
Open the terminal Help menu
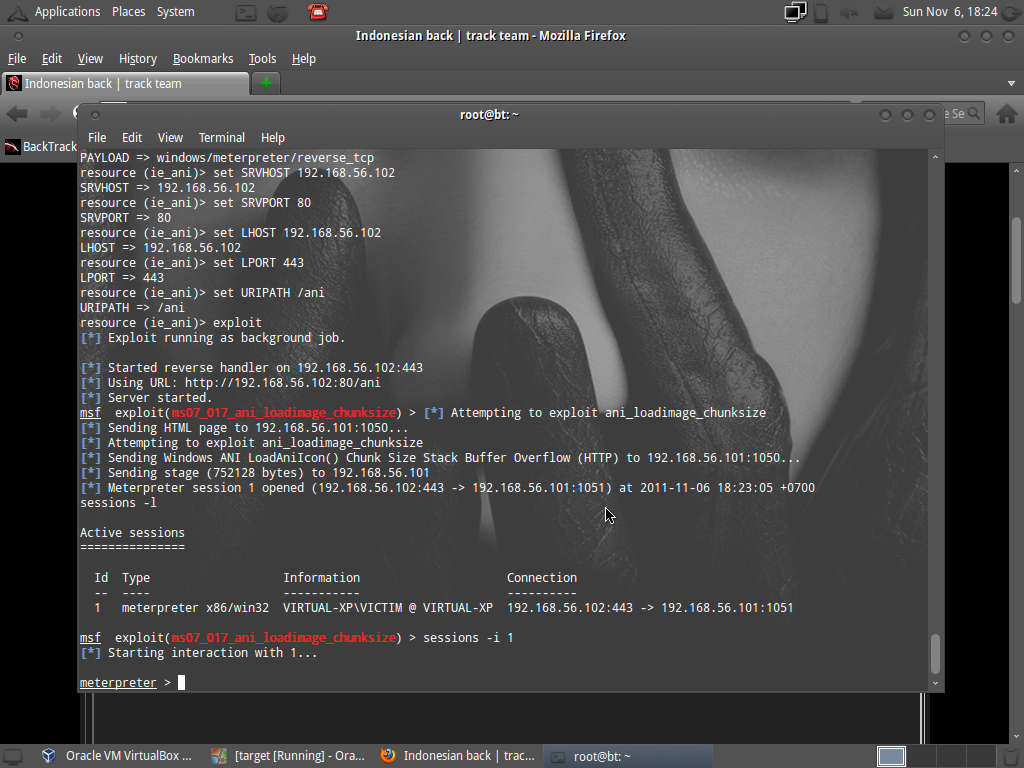coord(273,138)
